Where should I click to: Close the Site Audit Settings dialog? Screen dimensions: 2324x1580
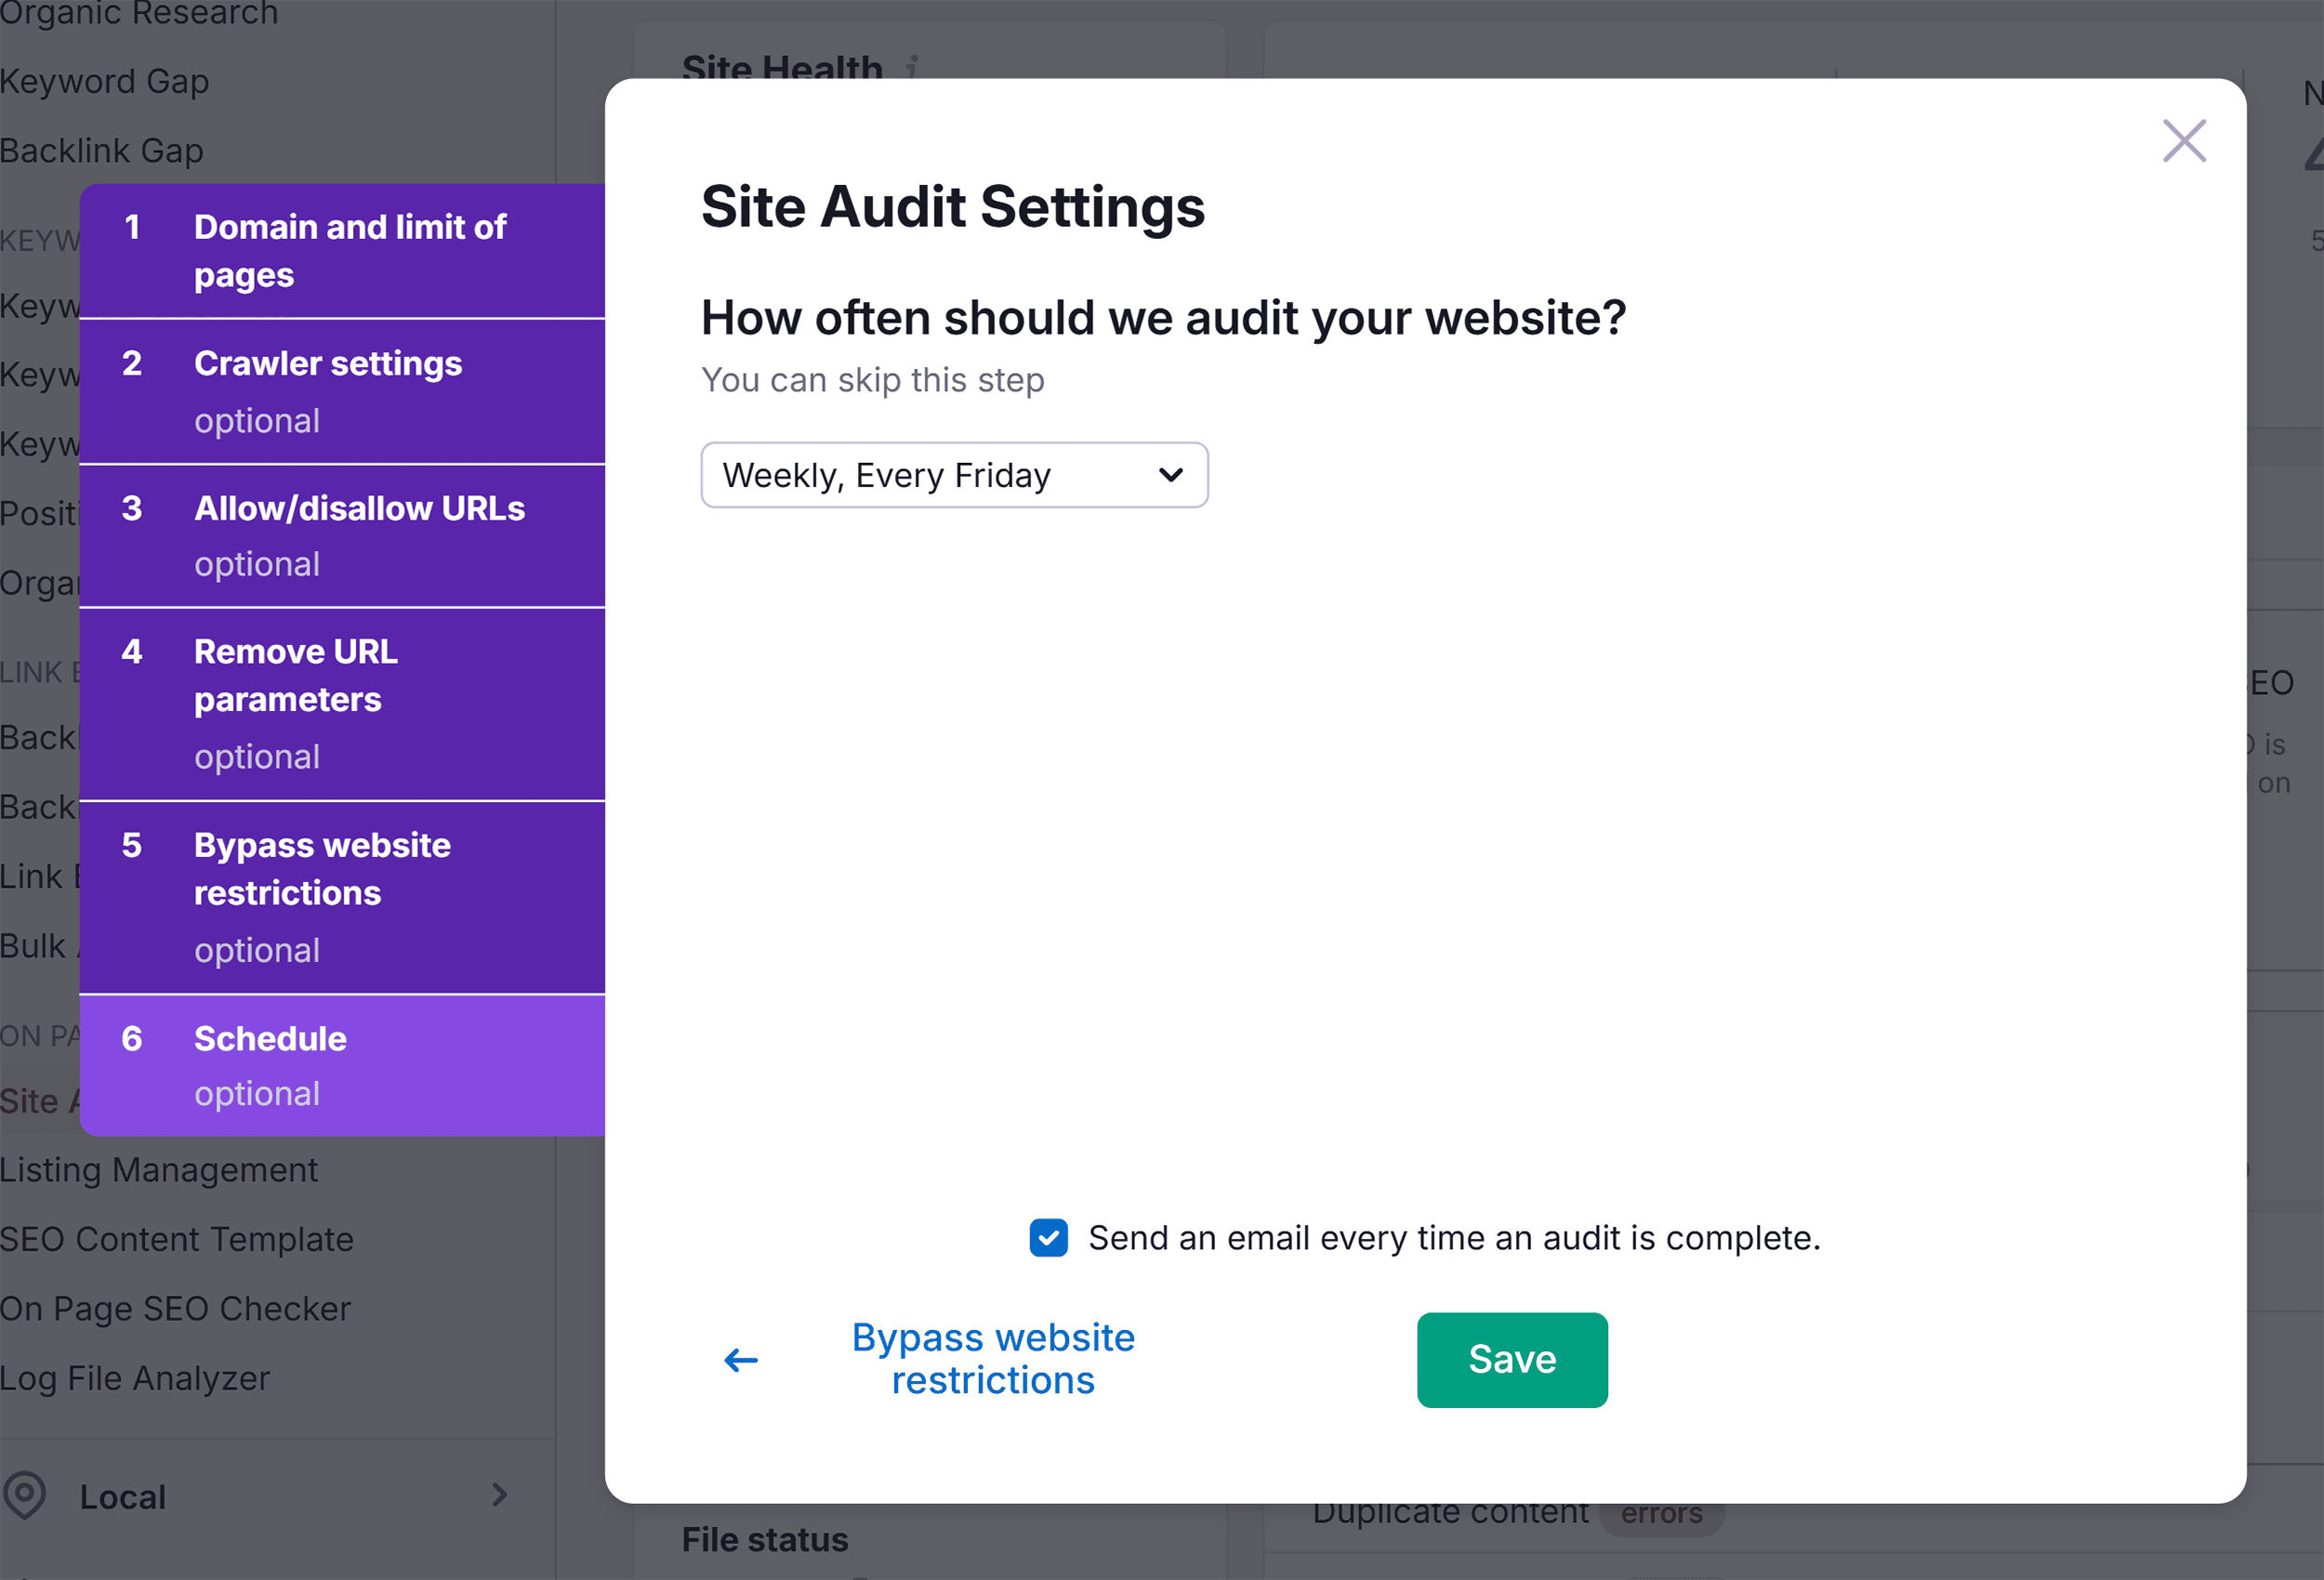2184,141
